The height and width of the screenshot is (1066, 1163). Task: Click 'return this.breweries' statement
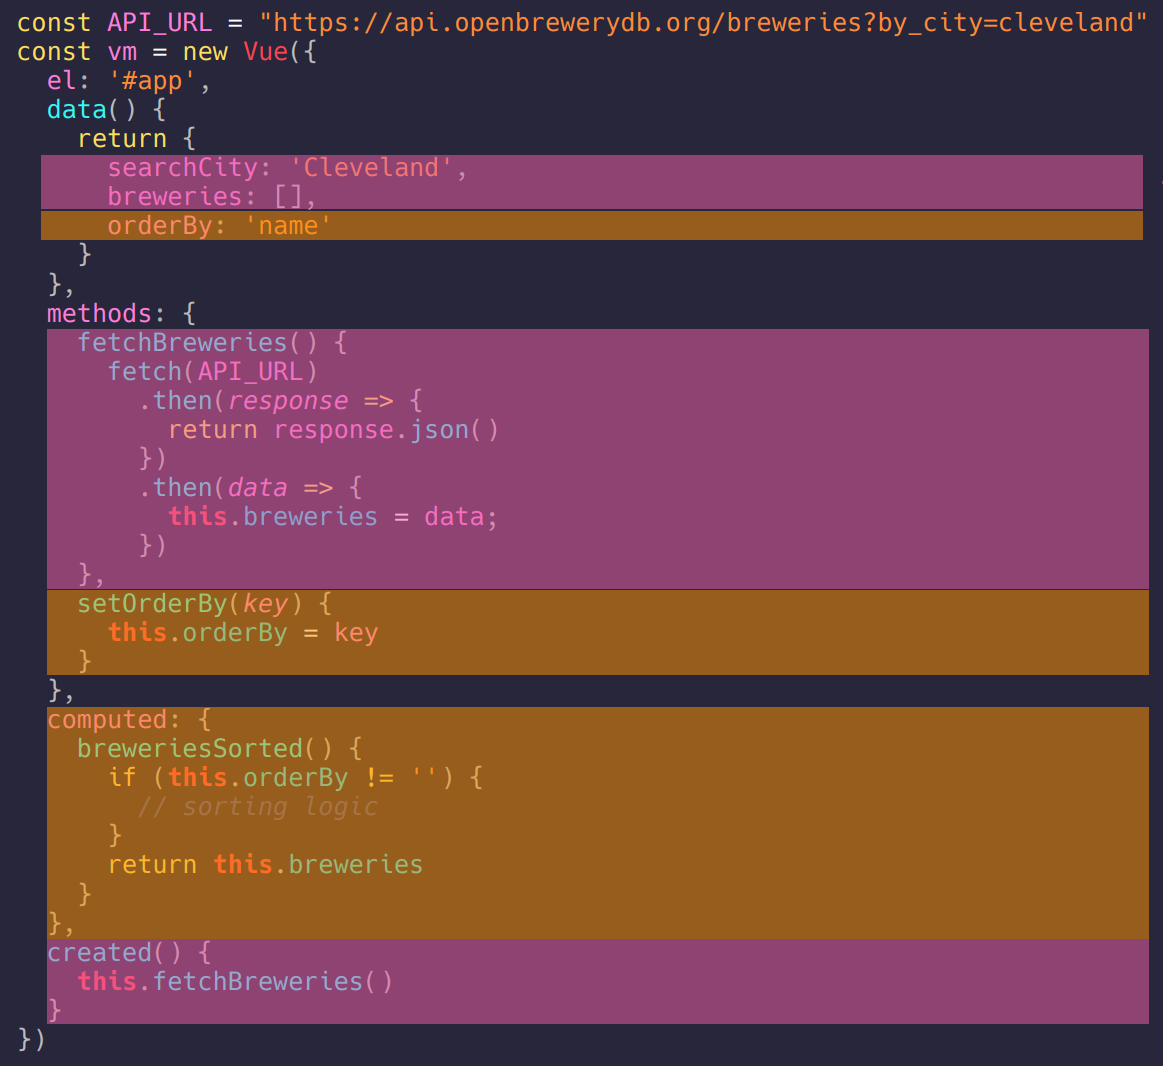click(265, 865)
